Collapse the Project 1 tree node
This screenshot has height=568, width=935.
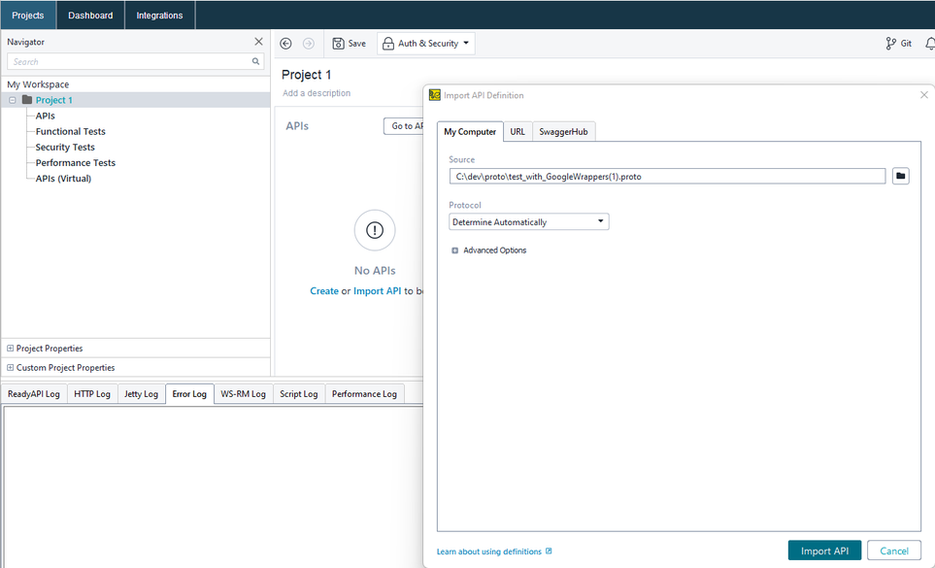[x=12, y=100]
